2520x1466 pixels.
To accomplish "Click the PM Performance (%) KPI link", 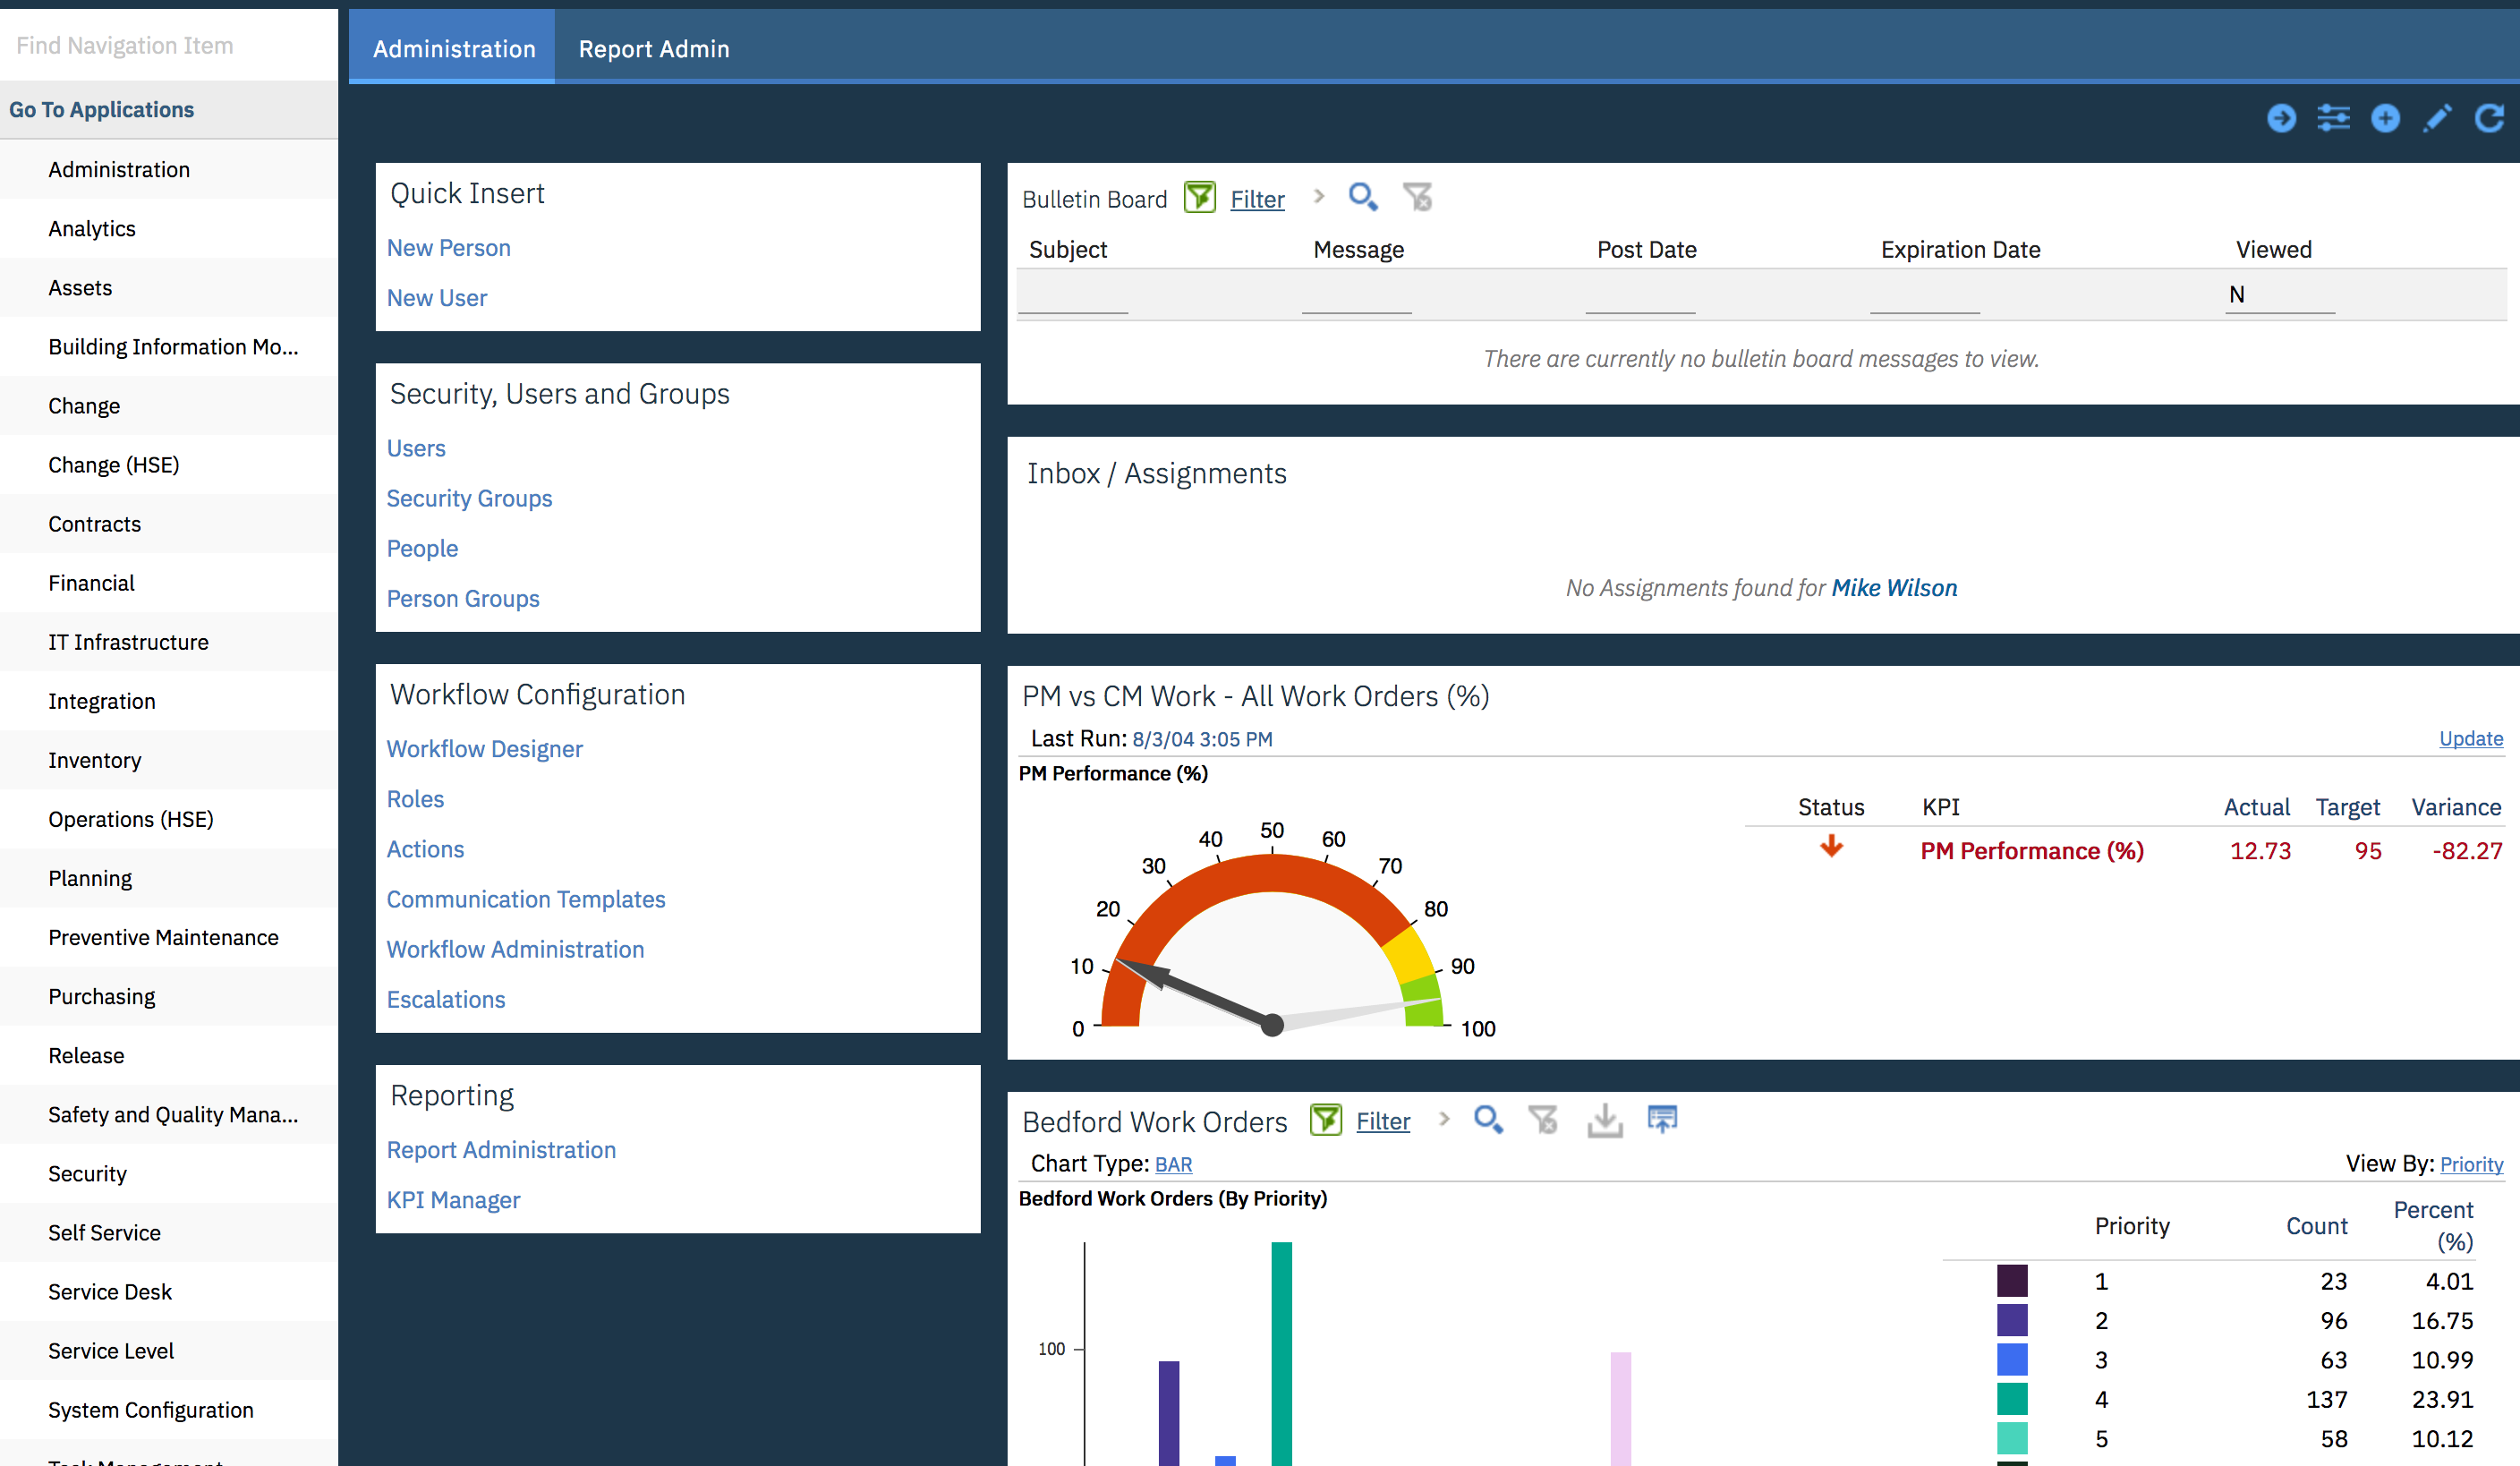I will tap(2032, 851).
